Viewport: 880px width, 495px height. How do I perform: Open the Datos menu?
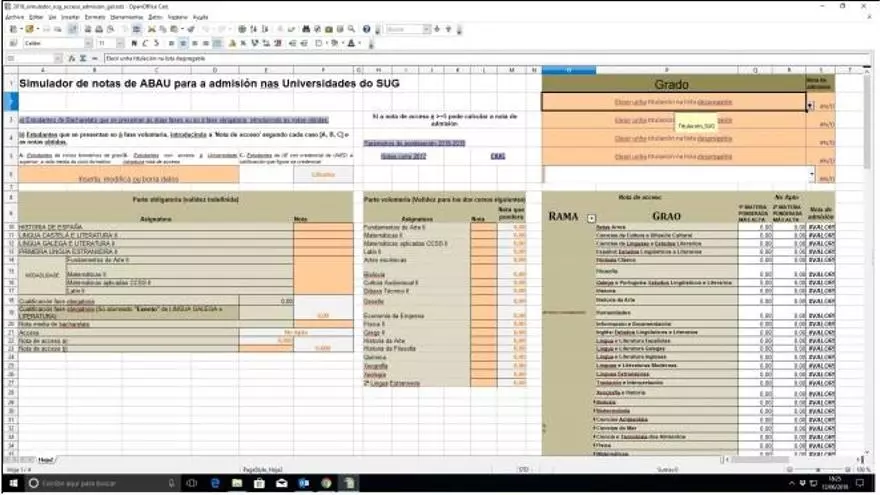(155, 17)
